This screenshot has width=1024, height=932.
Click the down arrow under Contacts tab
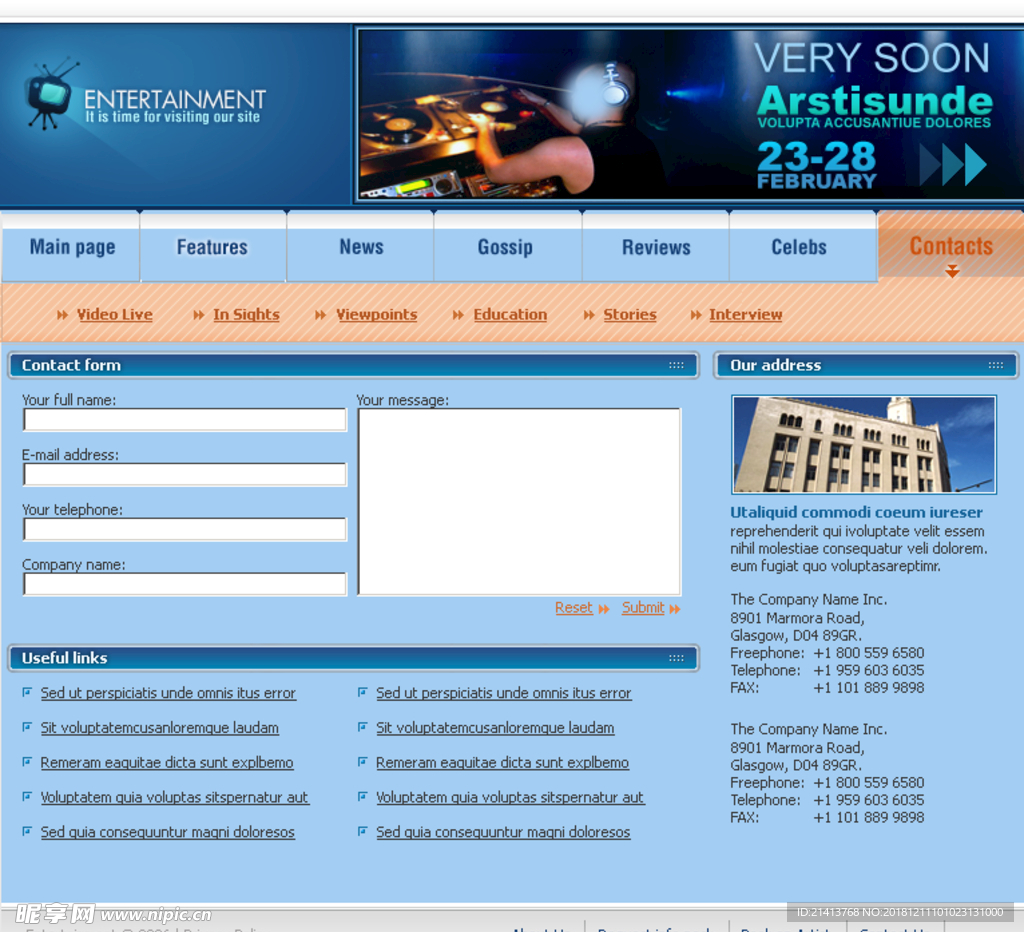coord(952,271)
